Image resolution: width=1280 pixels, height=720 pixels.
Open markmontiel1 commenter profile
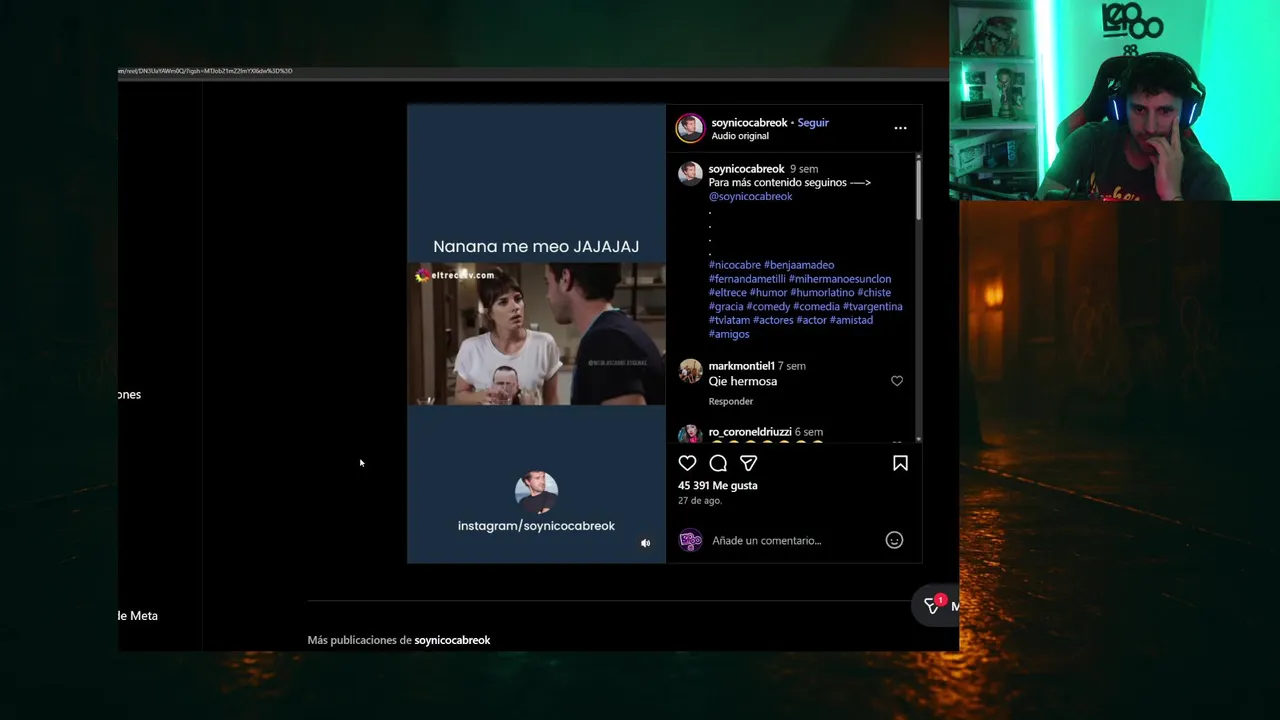742,366
